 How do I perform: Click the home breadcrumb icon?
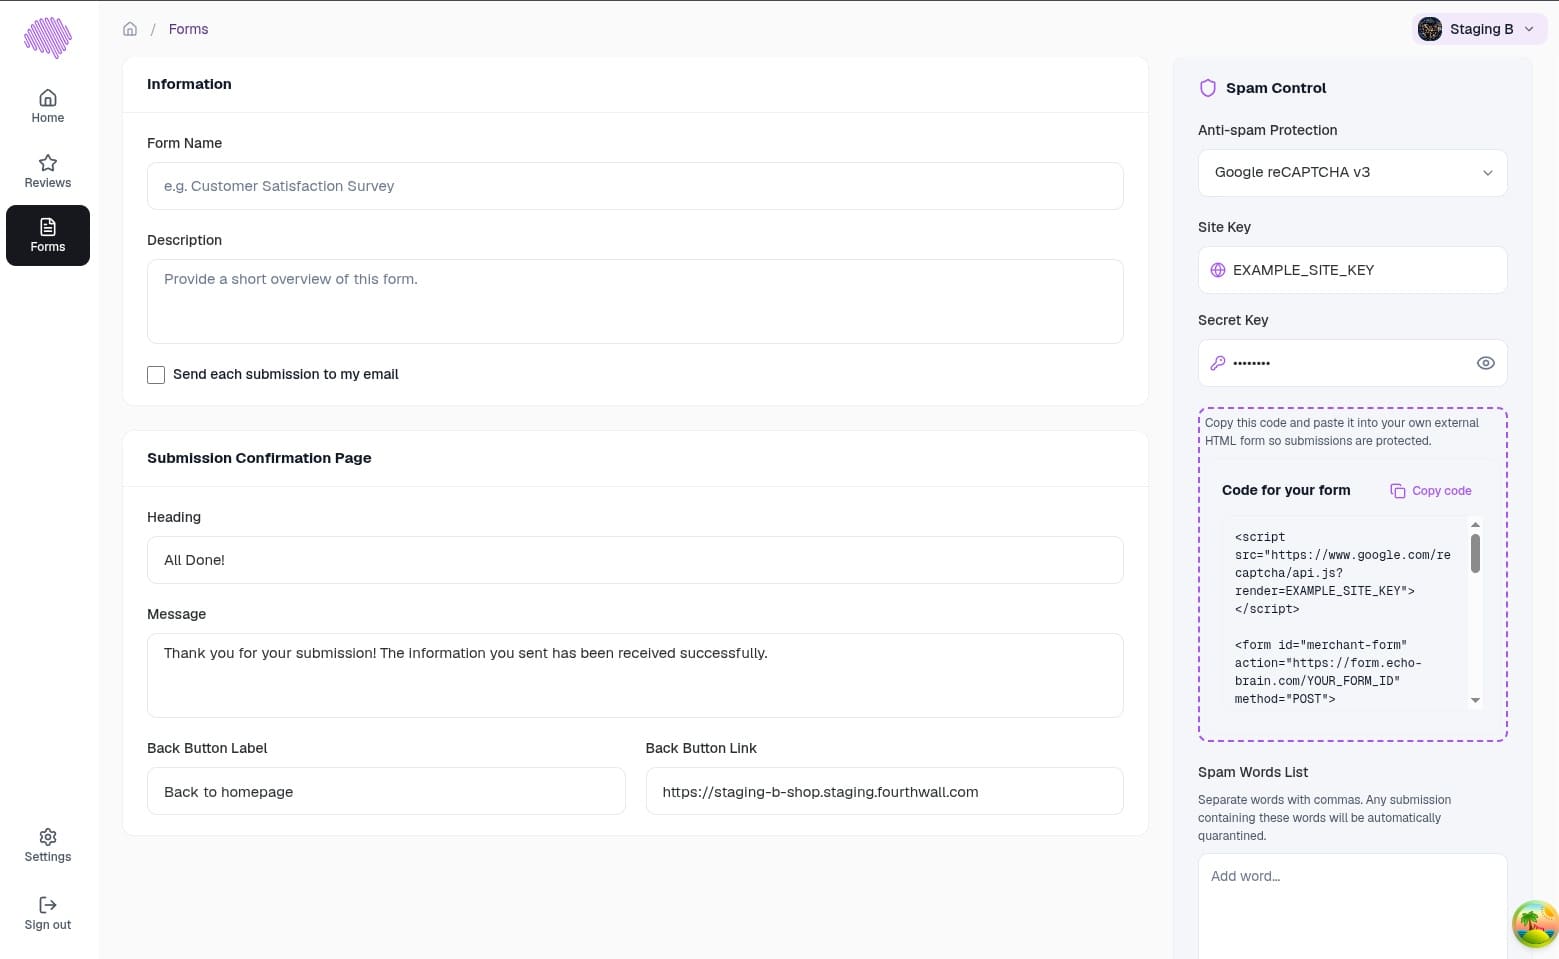pyautogui.click(x=130, y=29)
